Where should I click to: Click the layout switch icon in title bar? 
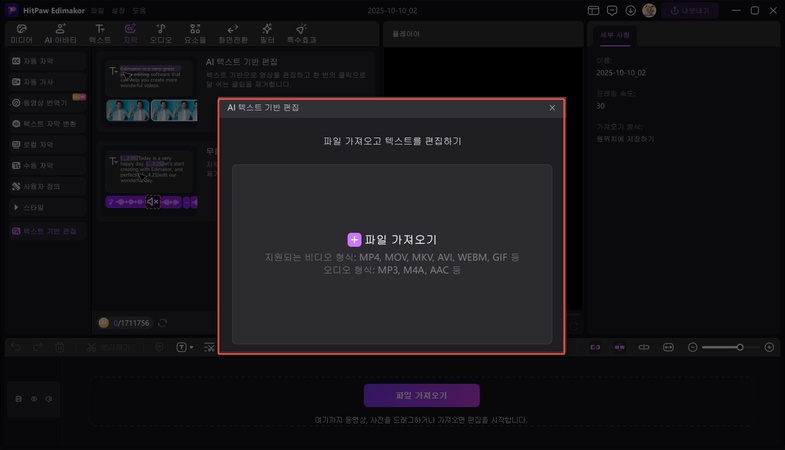click(x=594, y=10)
